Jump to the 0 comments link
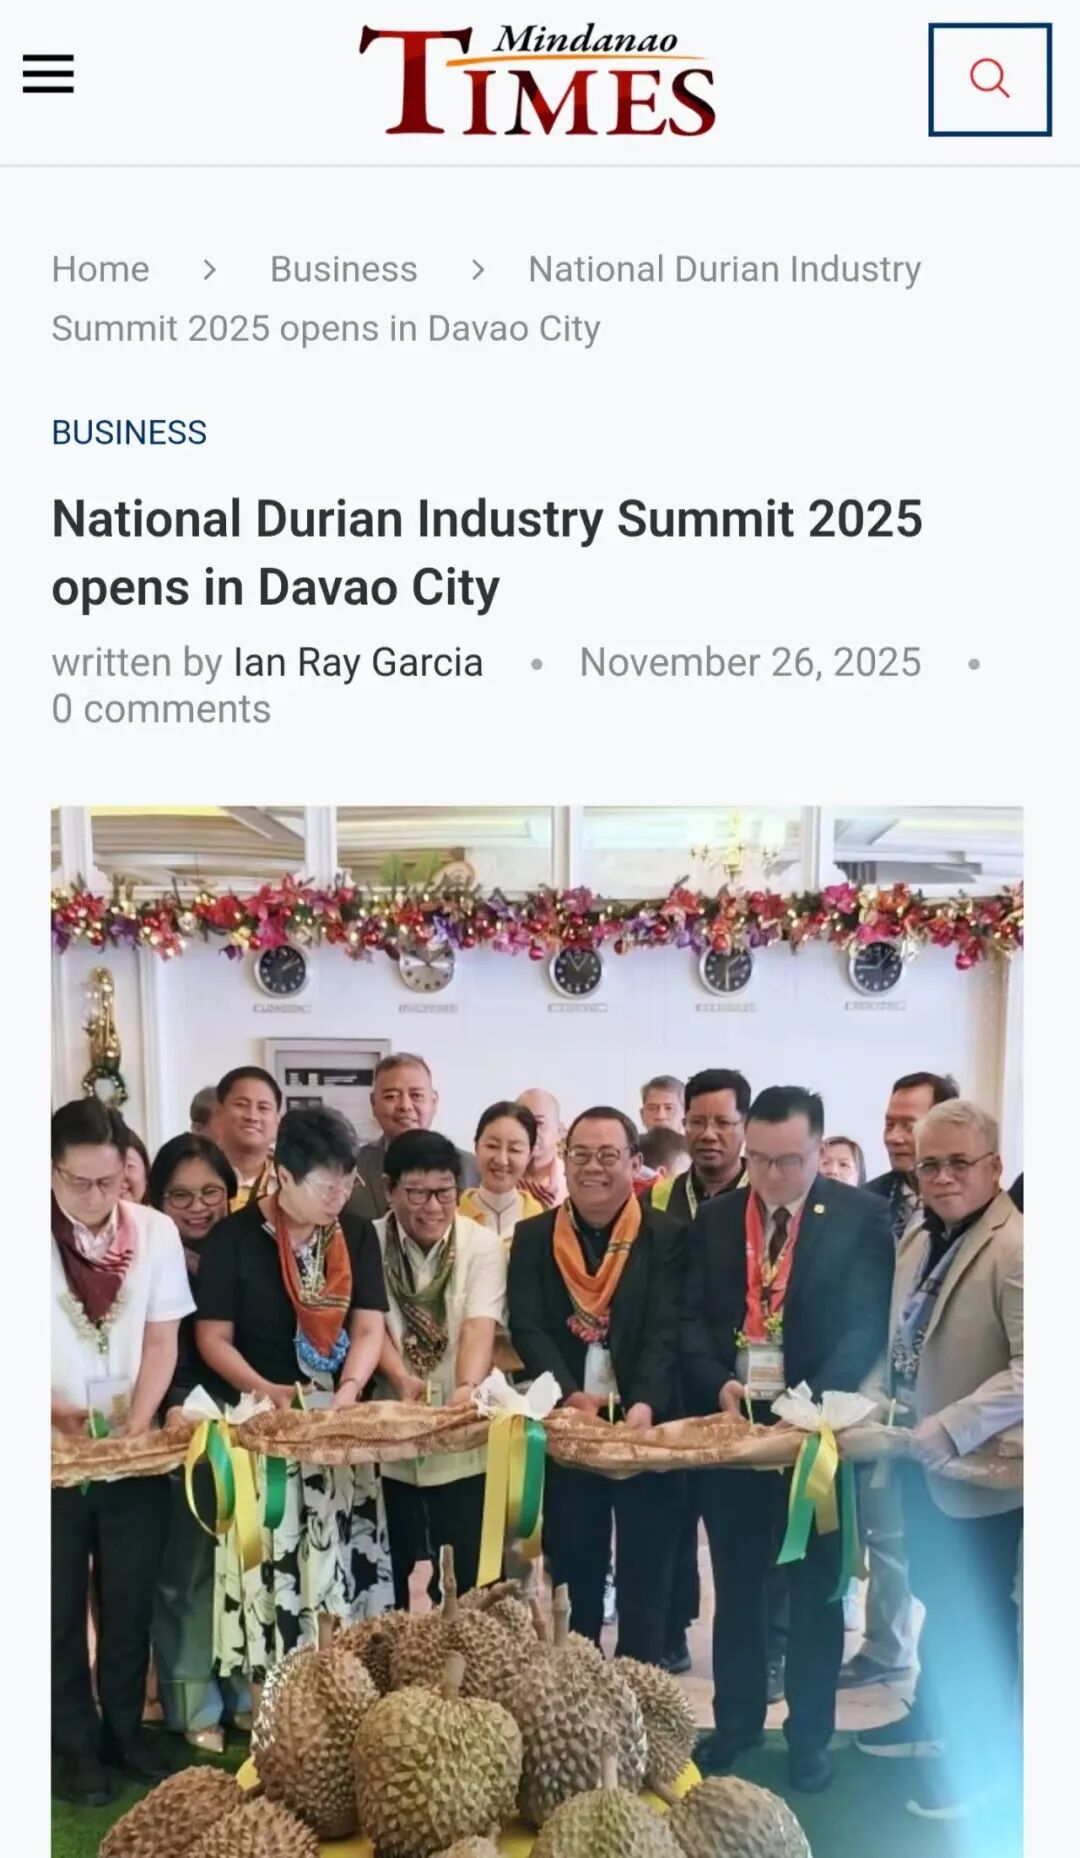This screenshot has height=1858, width=1080. pyautogui.click(x=161, y=709)
